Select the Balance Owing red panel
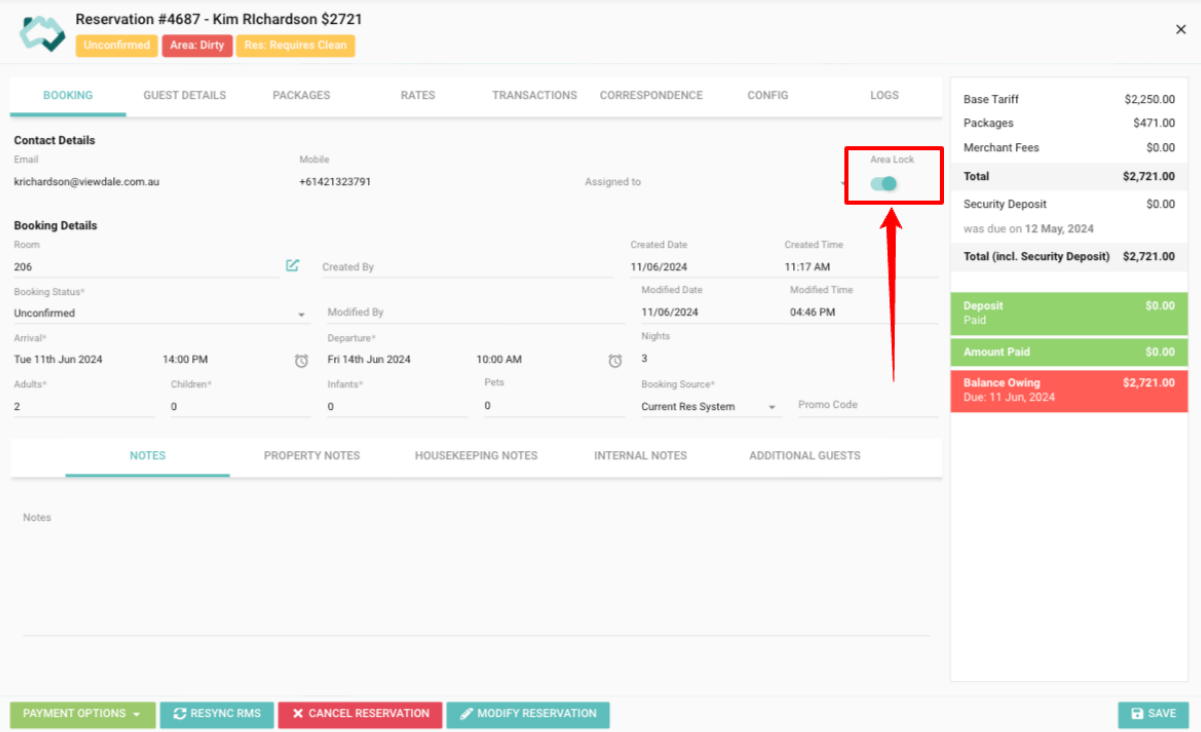Viewport: 1201px width, 732px height. coord(1068,390)
